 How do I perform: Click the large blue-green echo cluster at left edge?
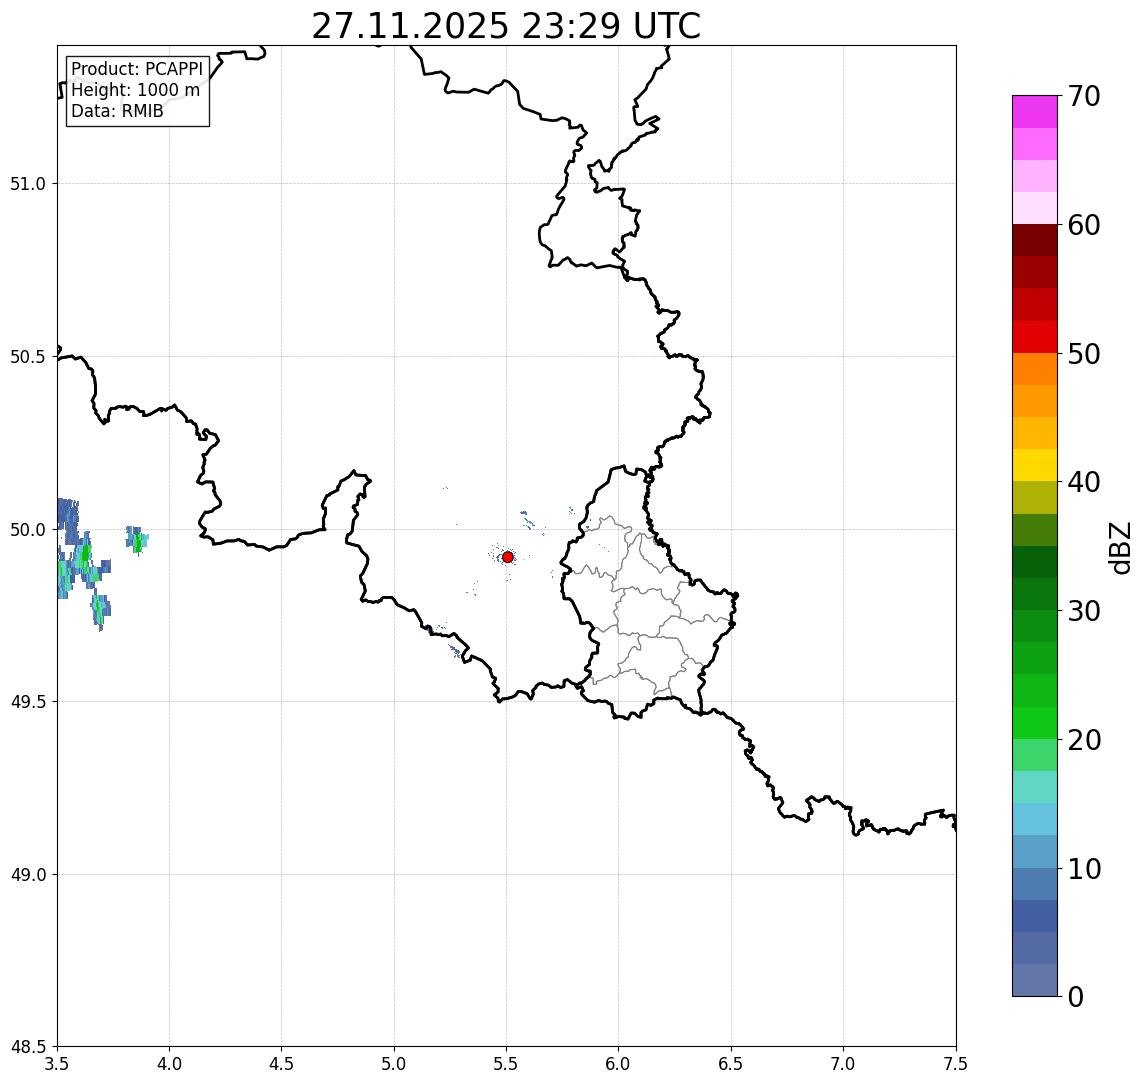(82, 565)
